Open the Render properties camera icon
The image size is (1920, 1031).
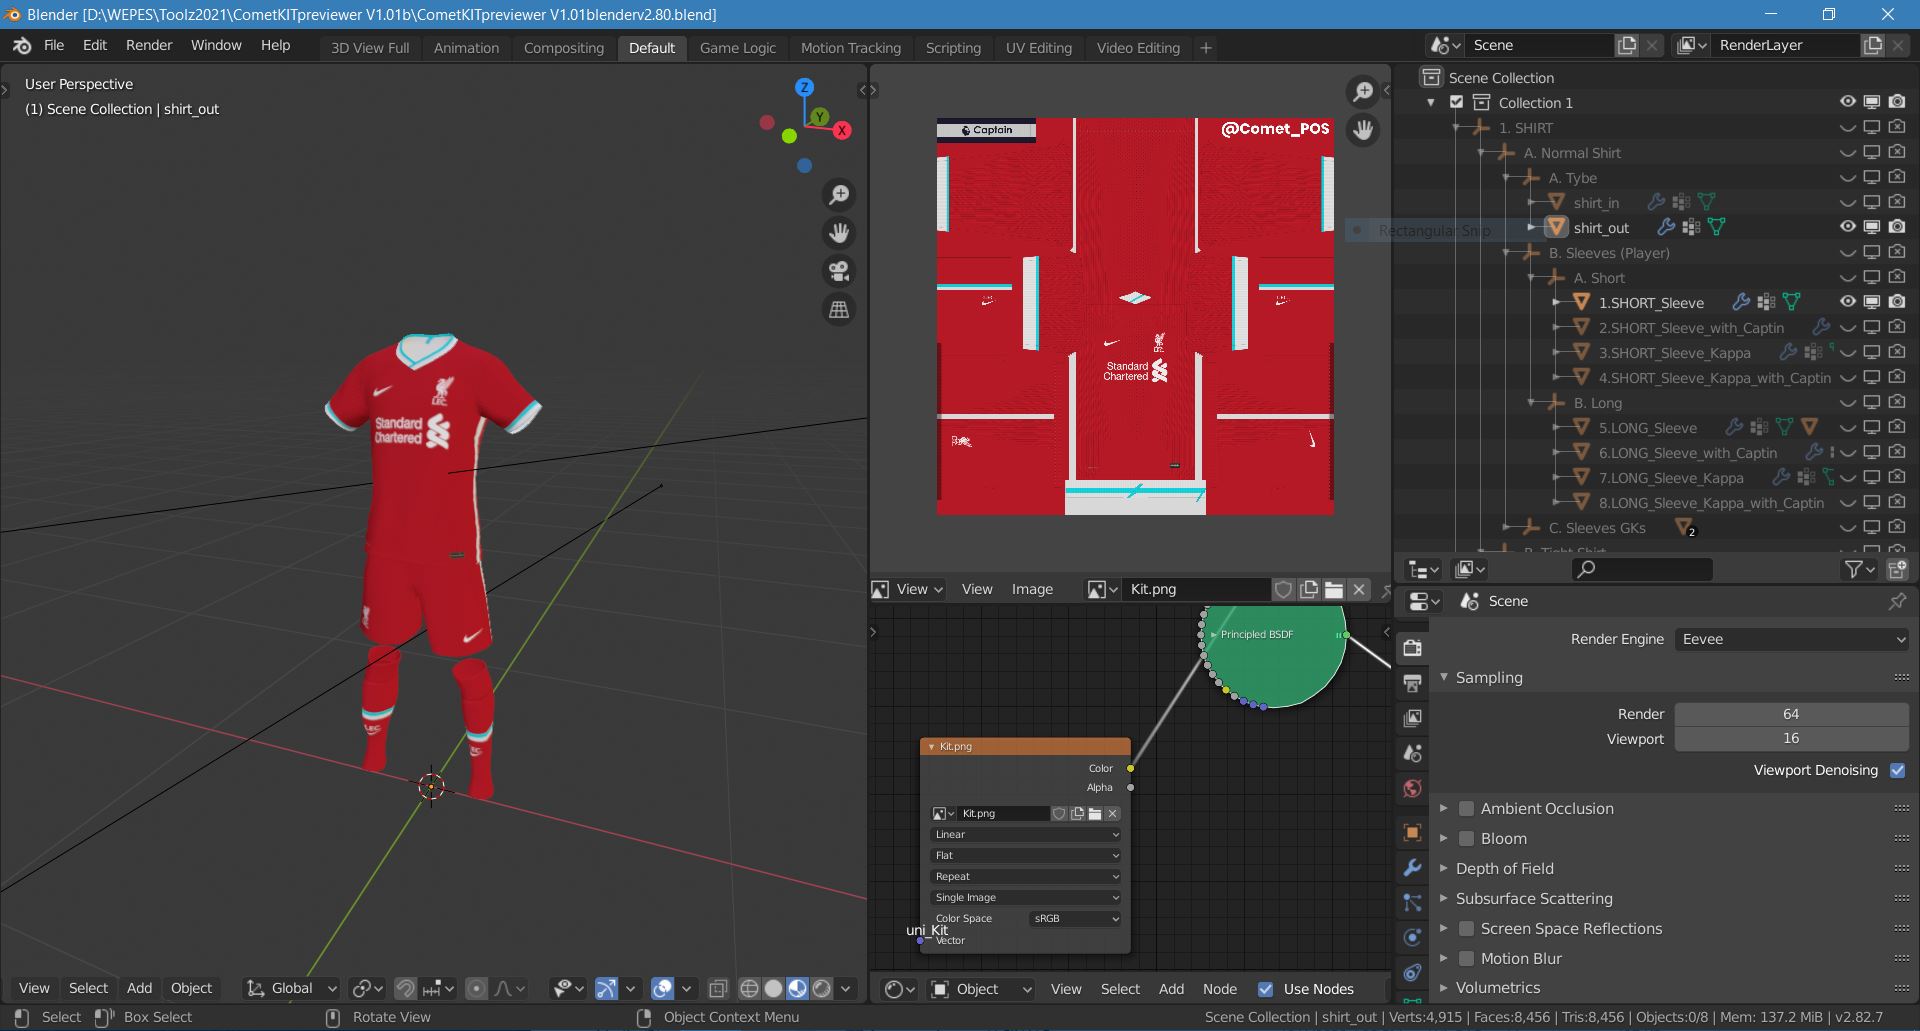1412,647
